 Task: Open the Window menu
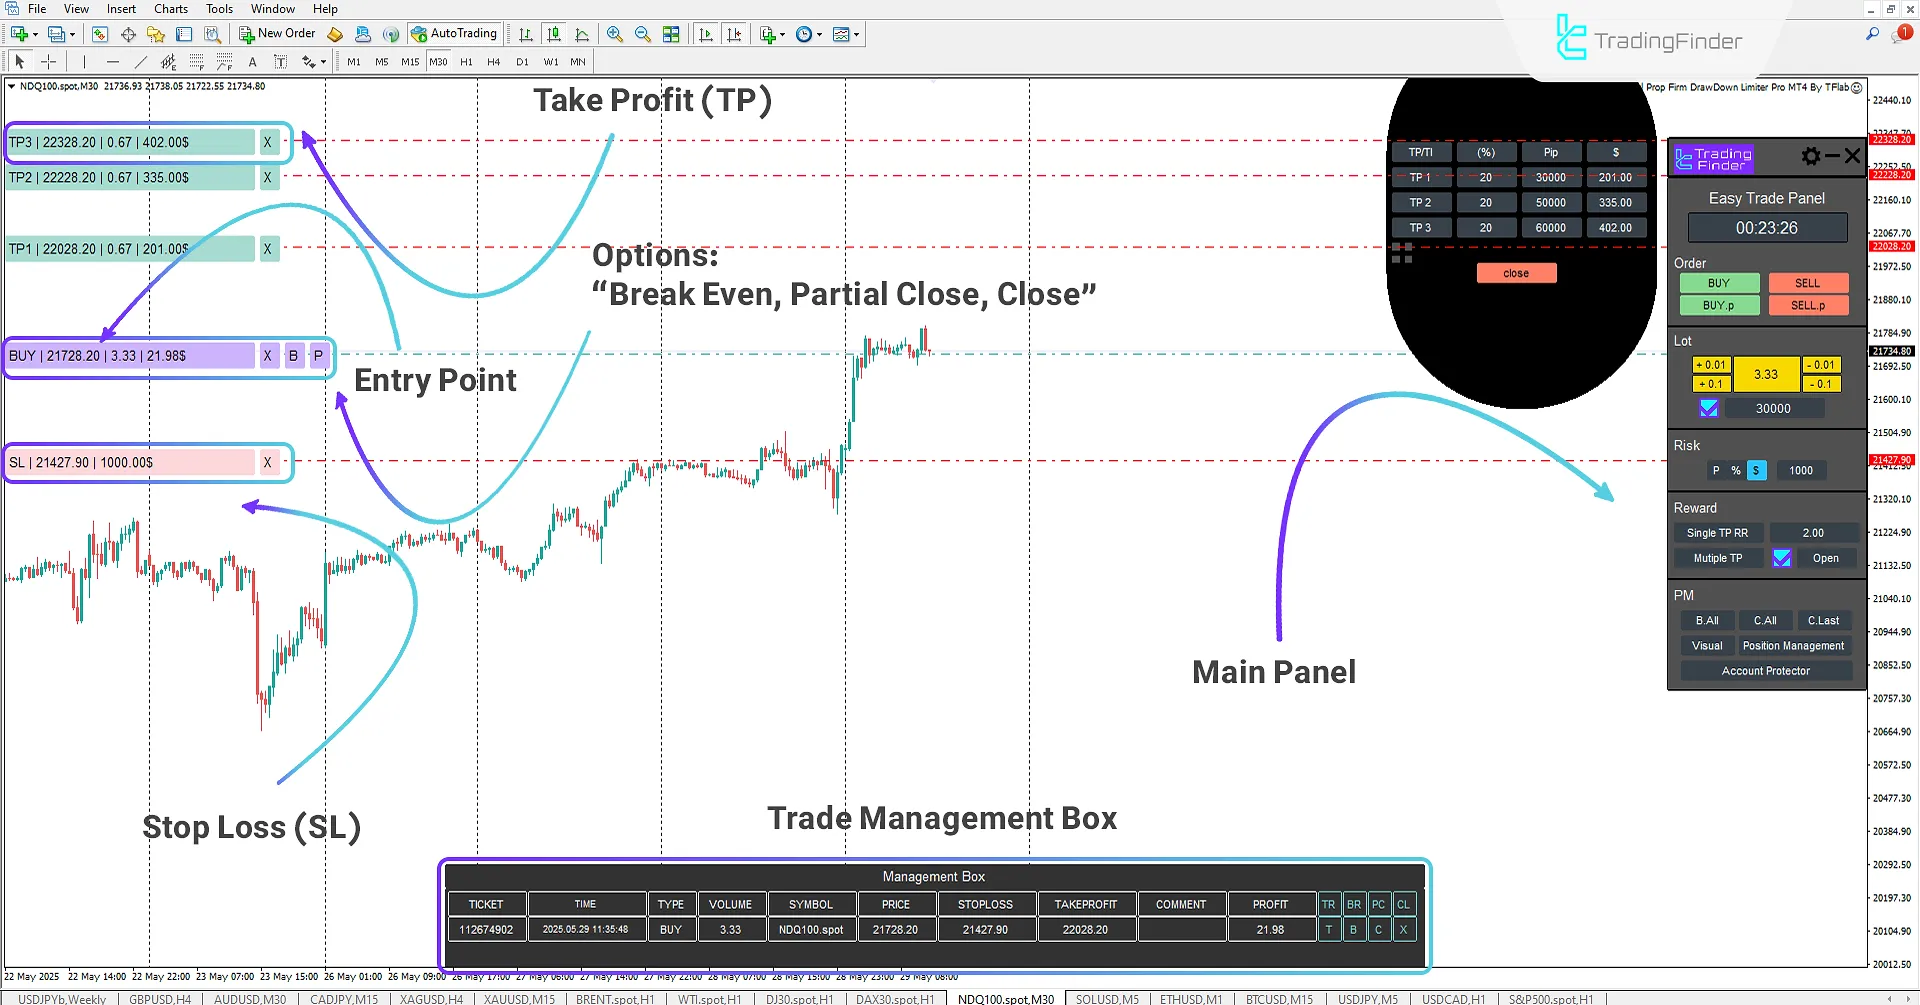[x=273, y=9]
